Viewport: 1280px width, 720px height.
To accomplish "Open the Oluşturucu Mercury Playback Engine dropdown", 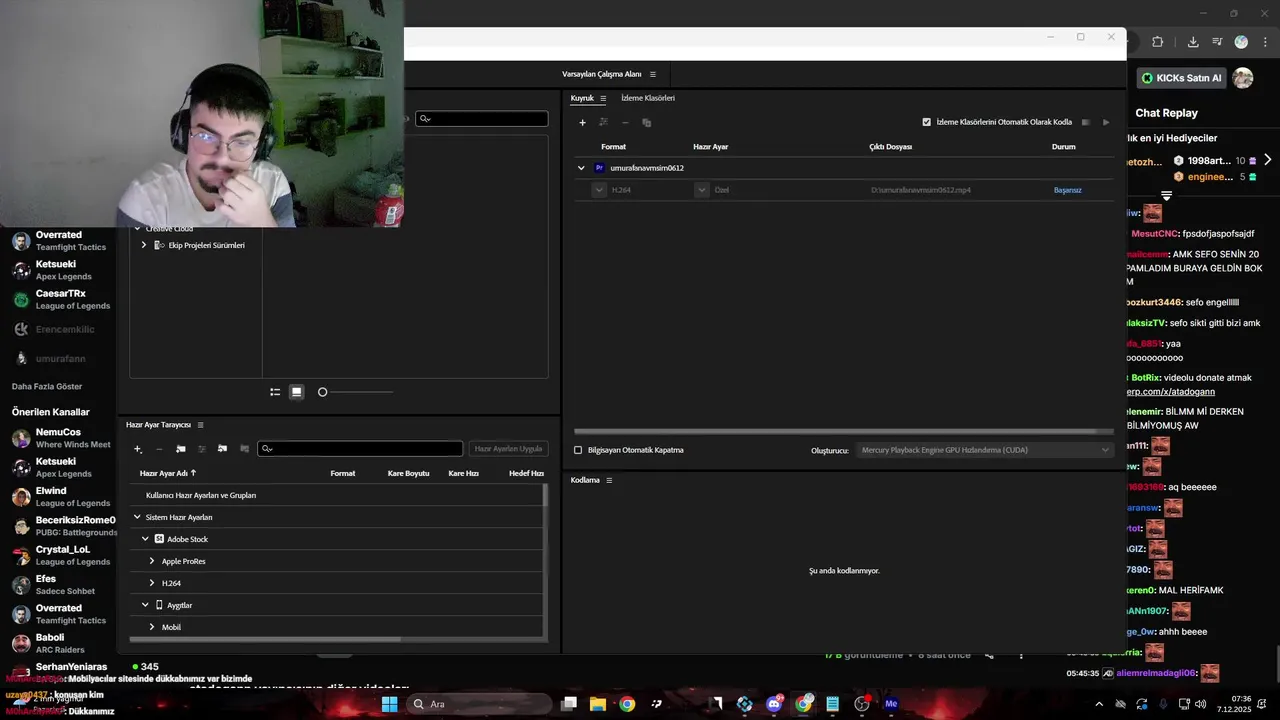I will click(984, 450).
